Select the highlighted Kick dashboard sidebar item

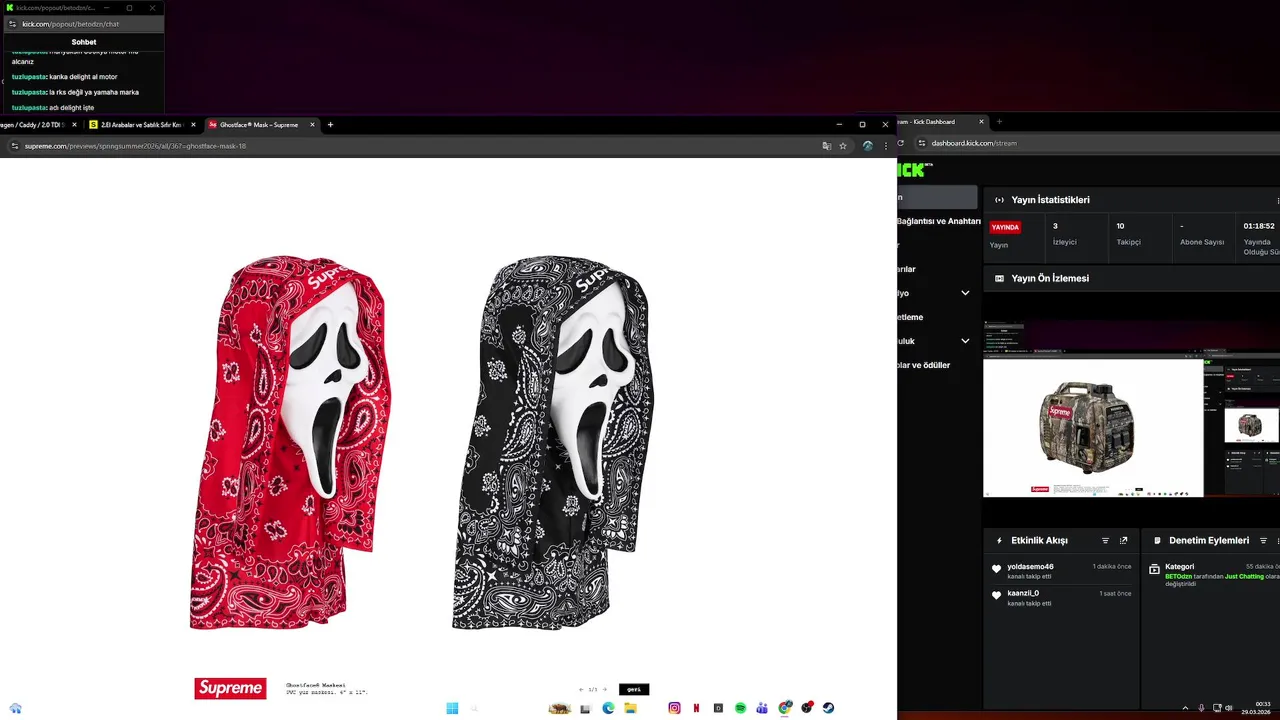[x=937, y=197]
